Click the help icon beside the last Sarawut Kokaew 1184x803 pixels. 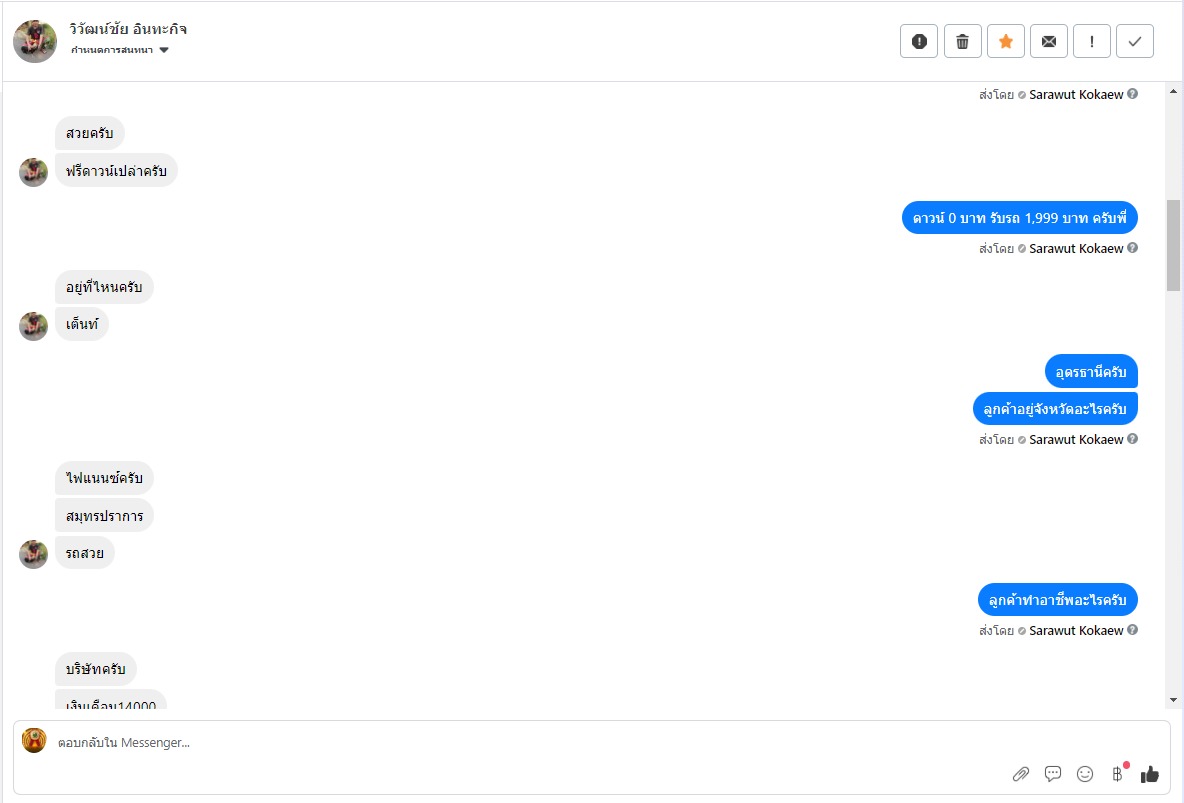point(1133,630)
